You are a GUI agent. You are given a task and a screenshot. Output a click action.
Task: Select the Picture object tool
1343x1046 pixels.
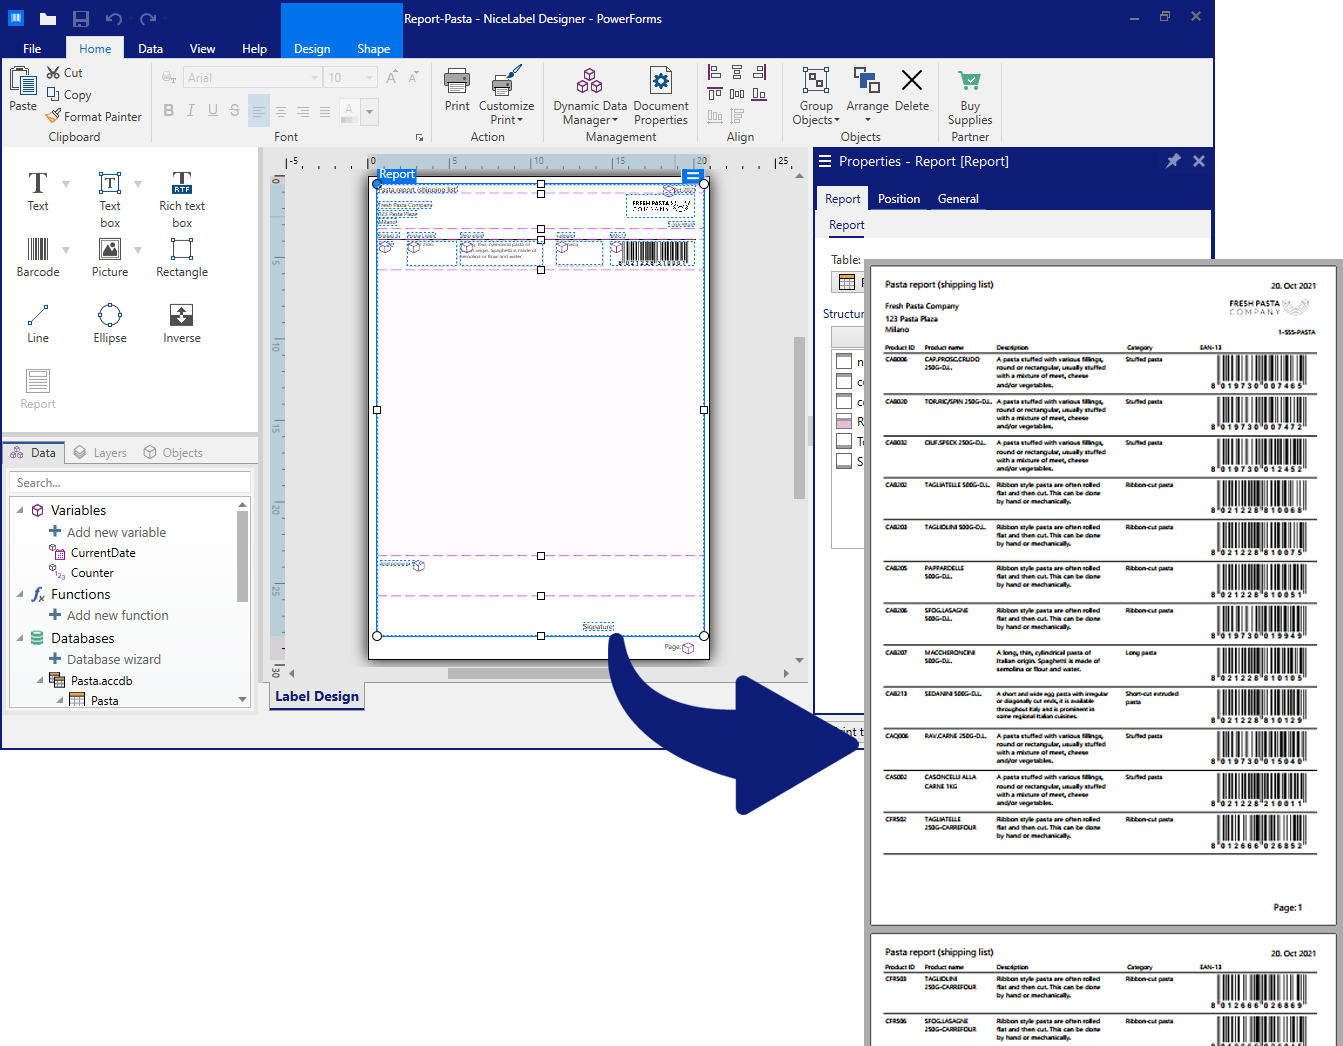click(110, 257)
